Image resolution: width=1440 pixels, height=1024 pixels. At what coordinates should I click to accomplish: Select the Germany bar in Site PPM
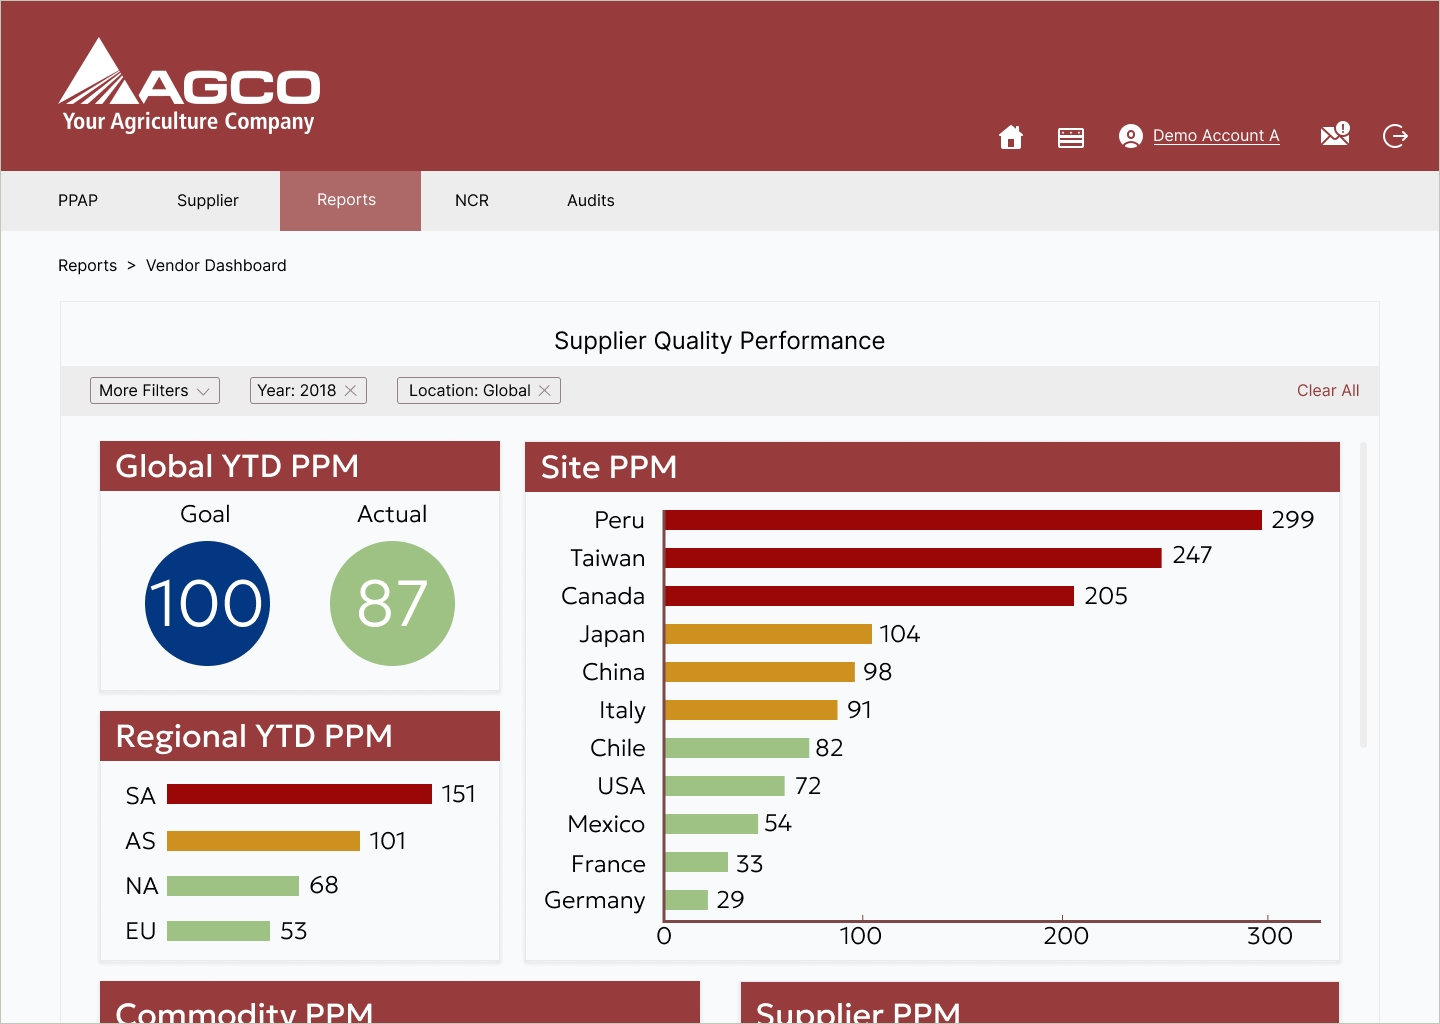point(686,900)
